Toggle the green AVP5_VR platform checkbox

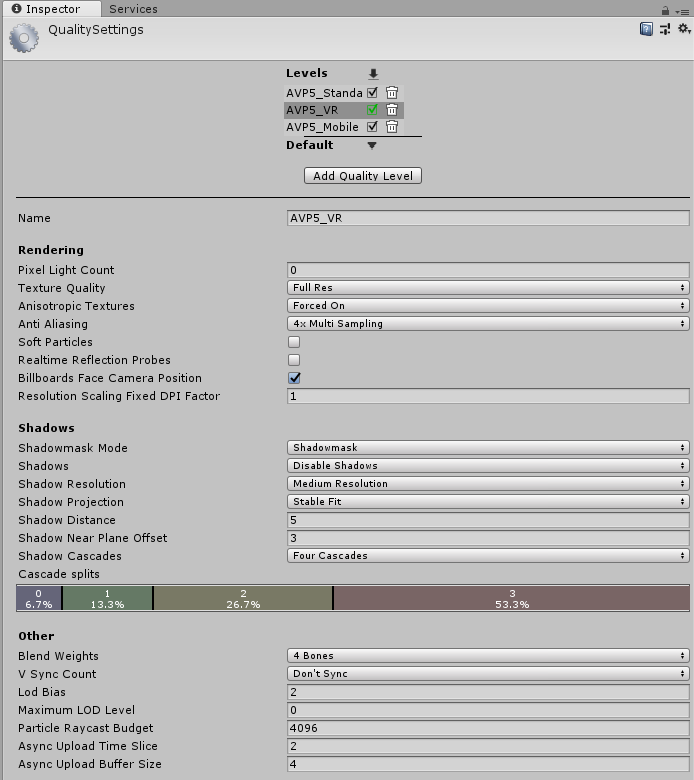(x=372, y=109)
